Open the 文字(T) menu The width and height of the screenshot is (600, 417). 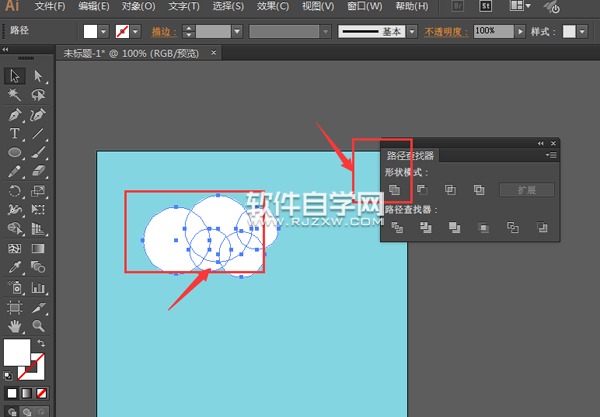184,7
